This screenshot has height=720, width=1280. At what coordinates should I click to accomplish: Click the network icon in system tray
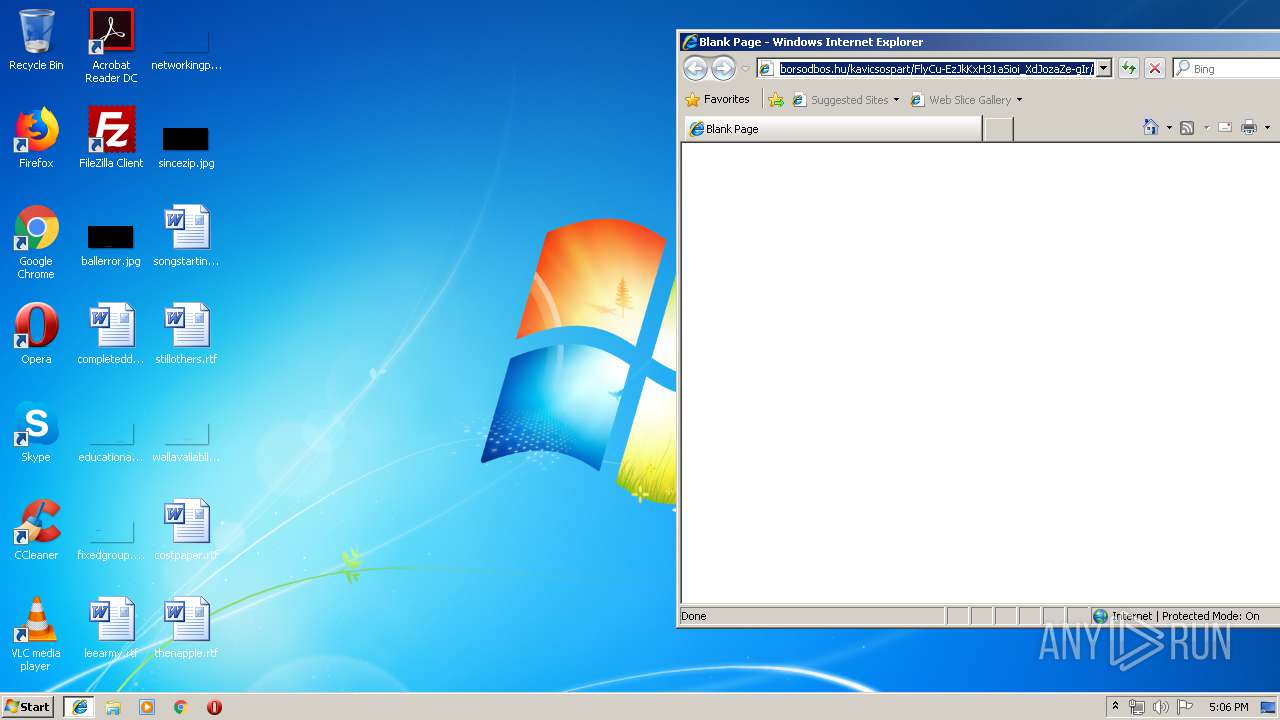1137,707
